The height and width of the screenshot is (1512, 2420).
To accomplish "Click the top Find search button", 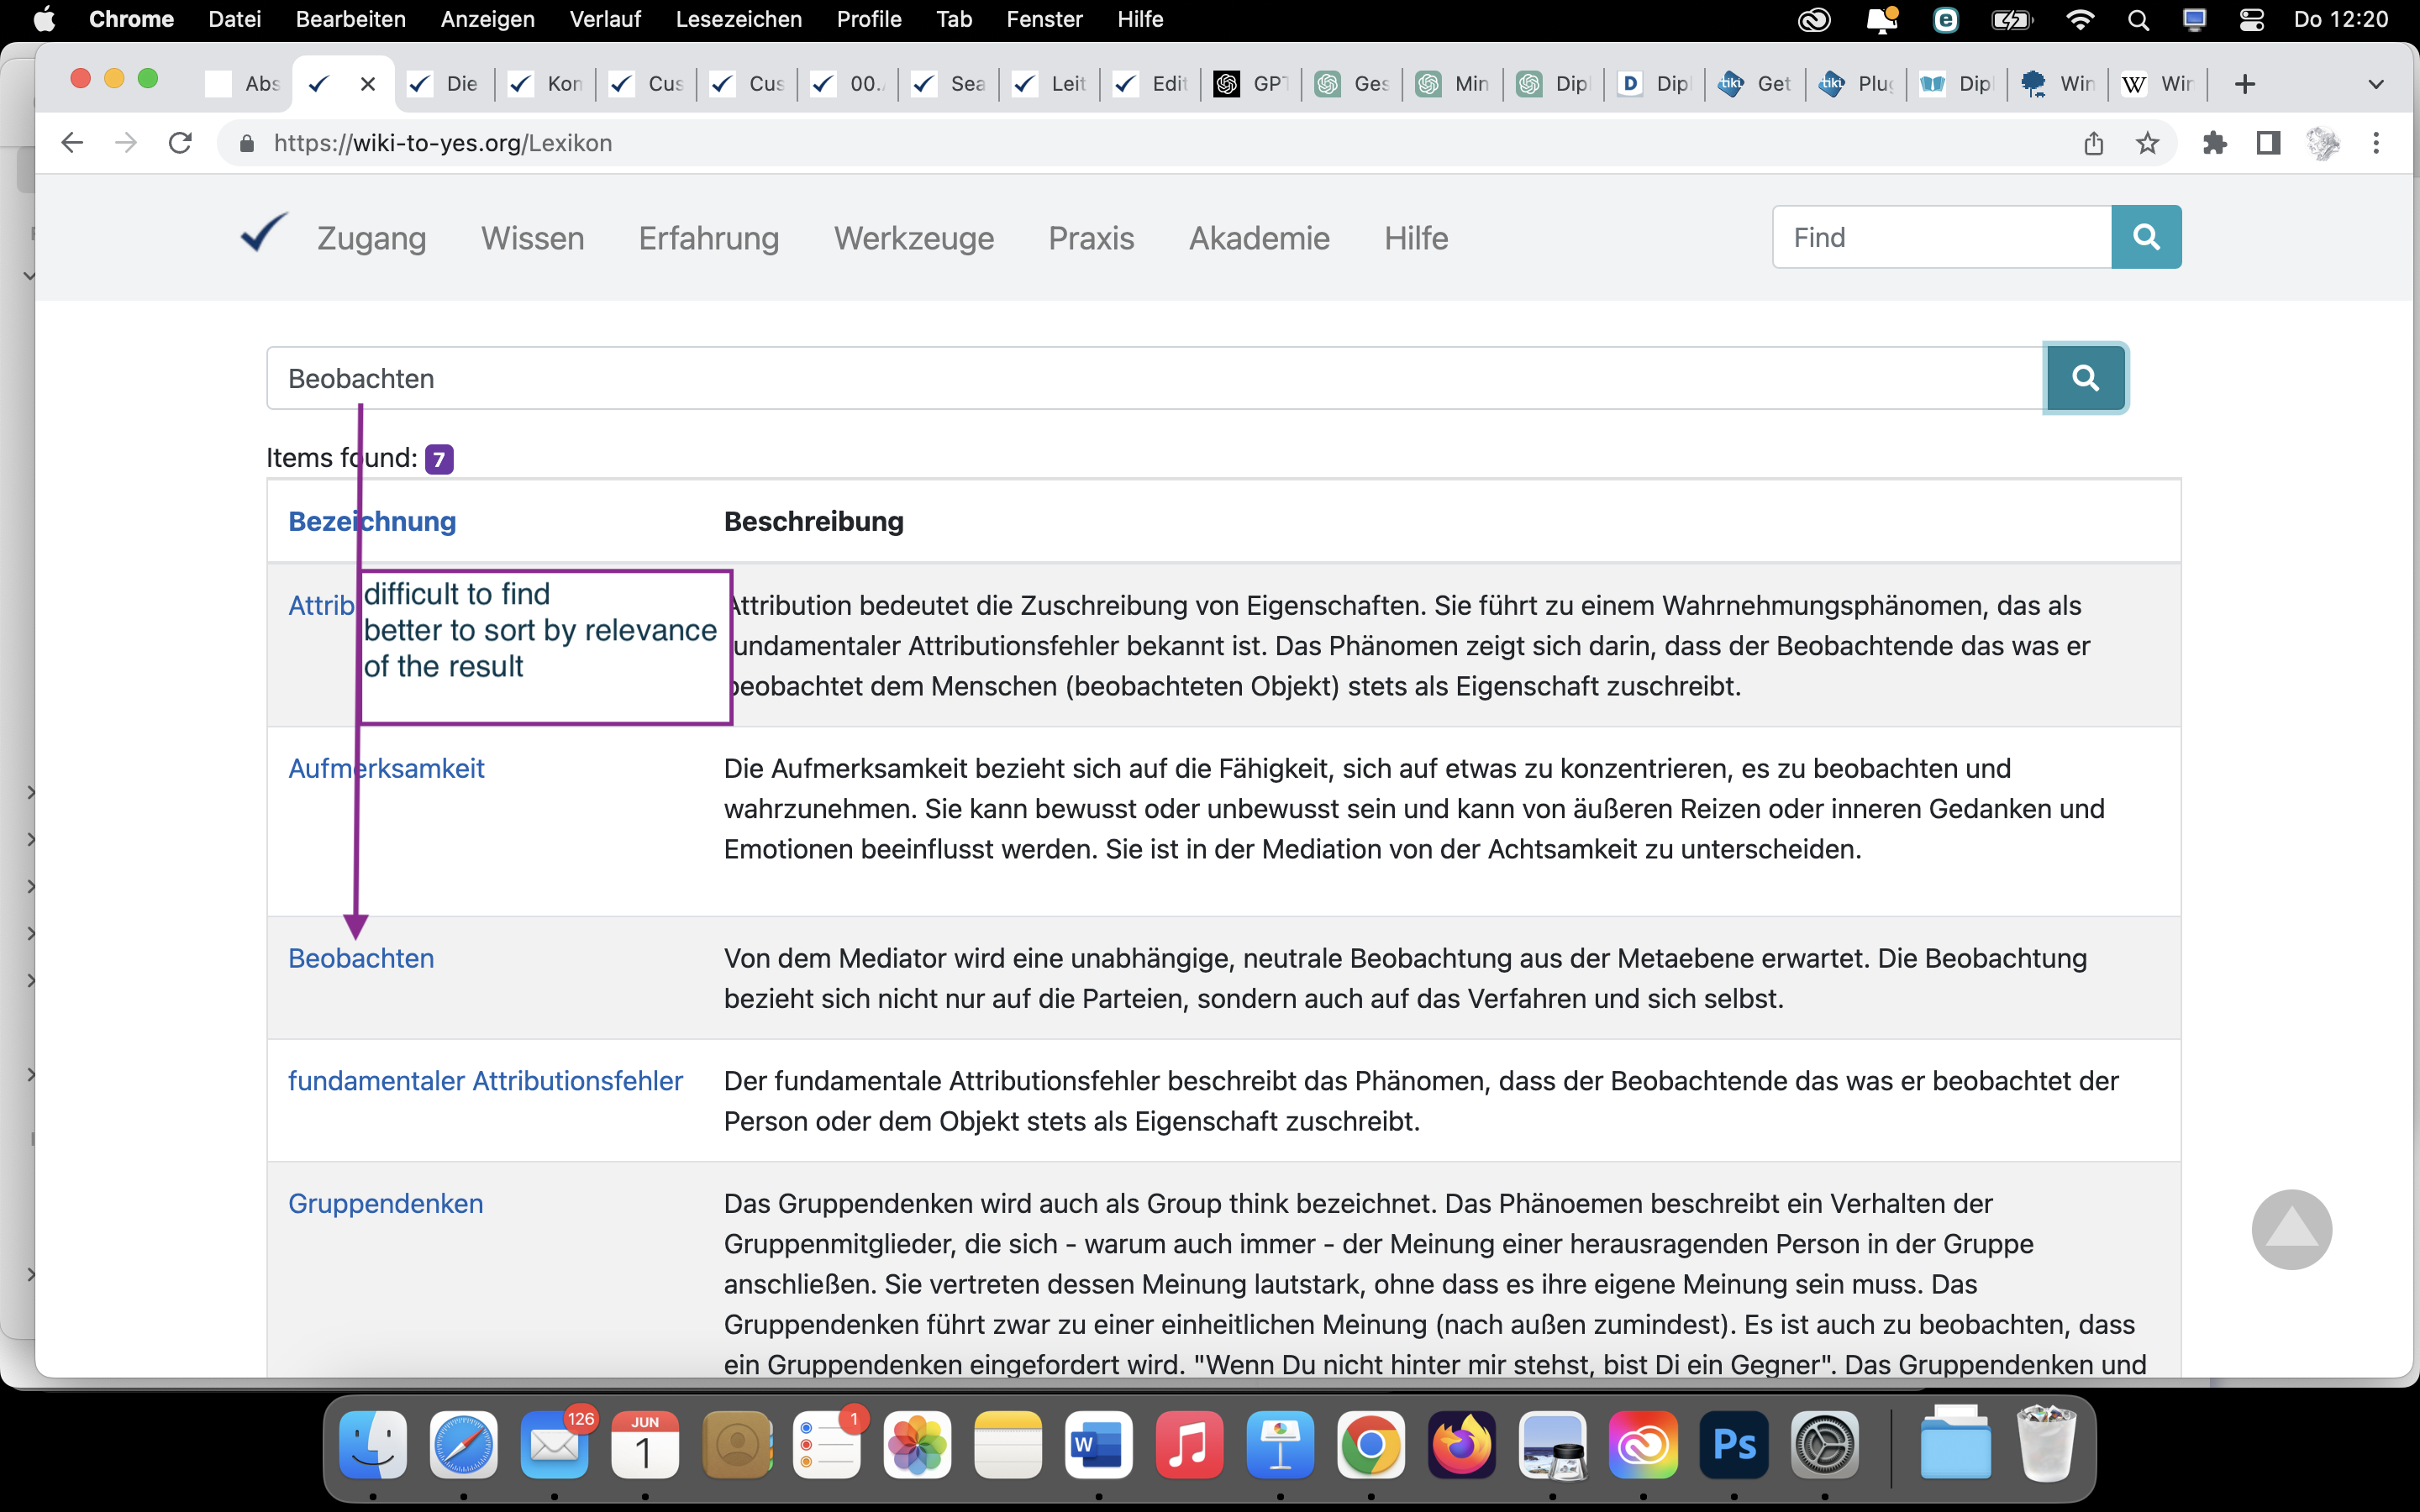I will tap(2145, 237).
